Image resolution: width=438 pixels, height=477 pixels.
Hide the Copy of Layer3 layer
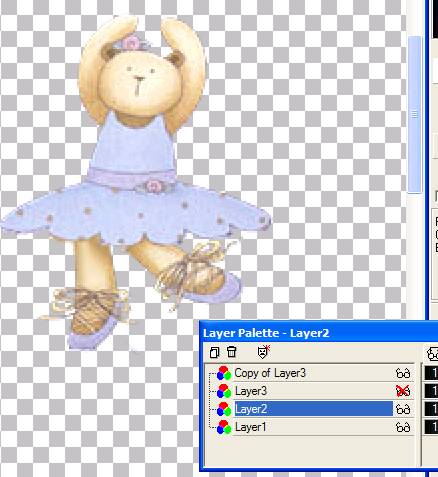tap(403, 373)
